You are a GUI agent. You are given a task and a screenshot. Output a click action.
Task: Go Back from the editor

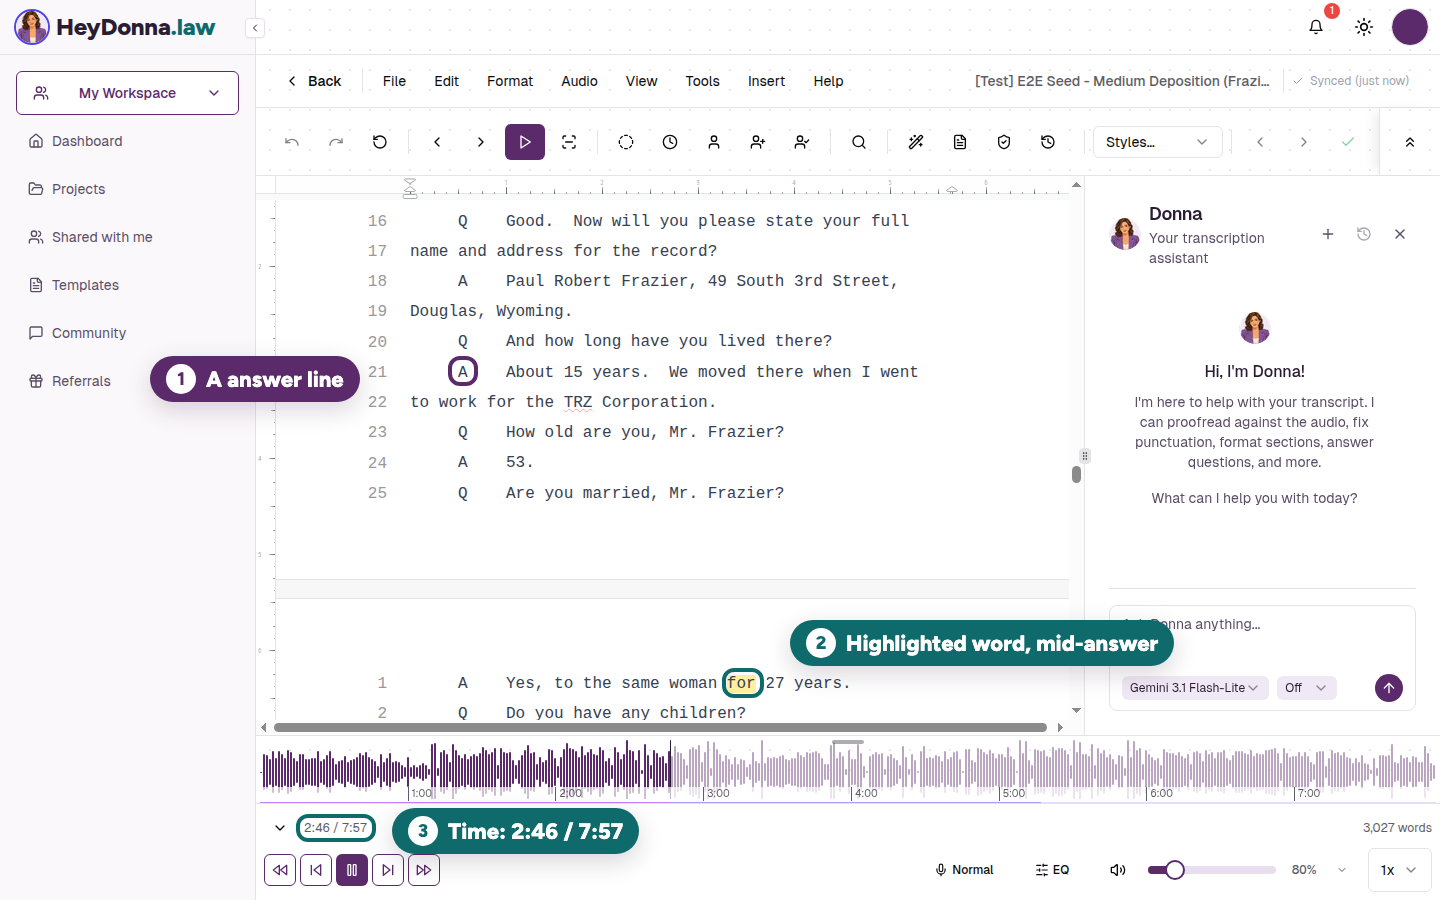pos(314,81)
